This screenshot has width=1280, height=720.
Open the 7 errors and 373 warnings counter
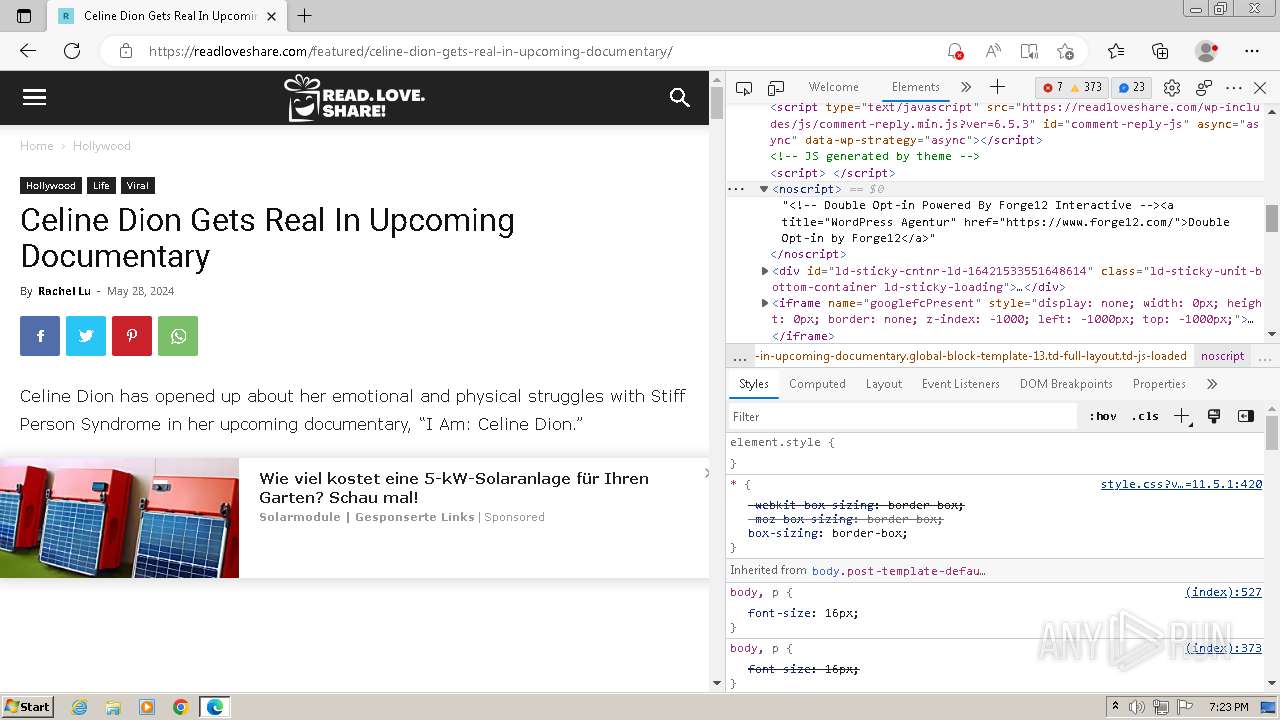[1072, 87]
